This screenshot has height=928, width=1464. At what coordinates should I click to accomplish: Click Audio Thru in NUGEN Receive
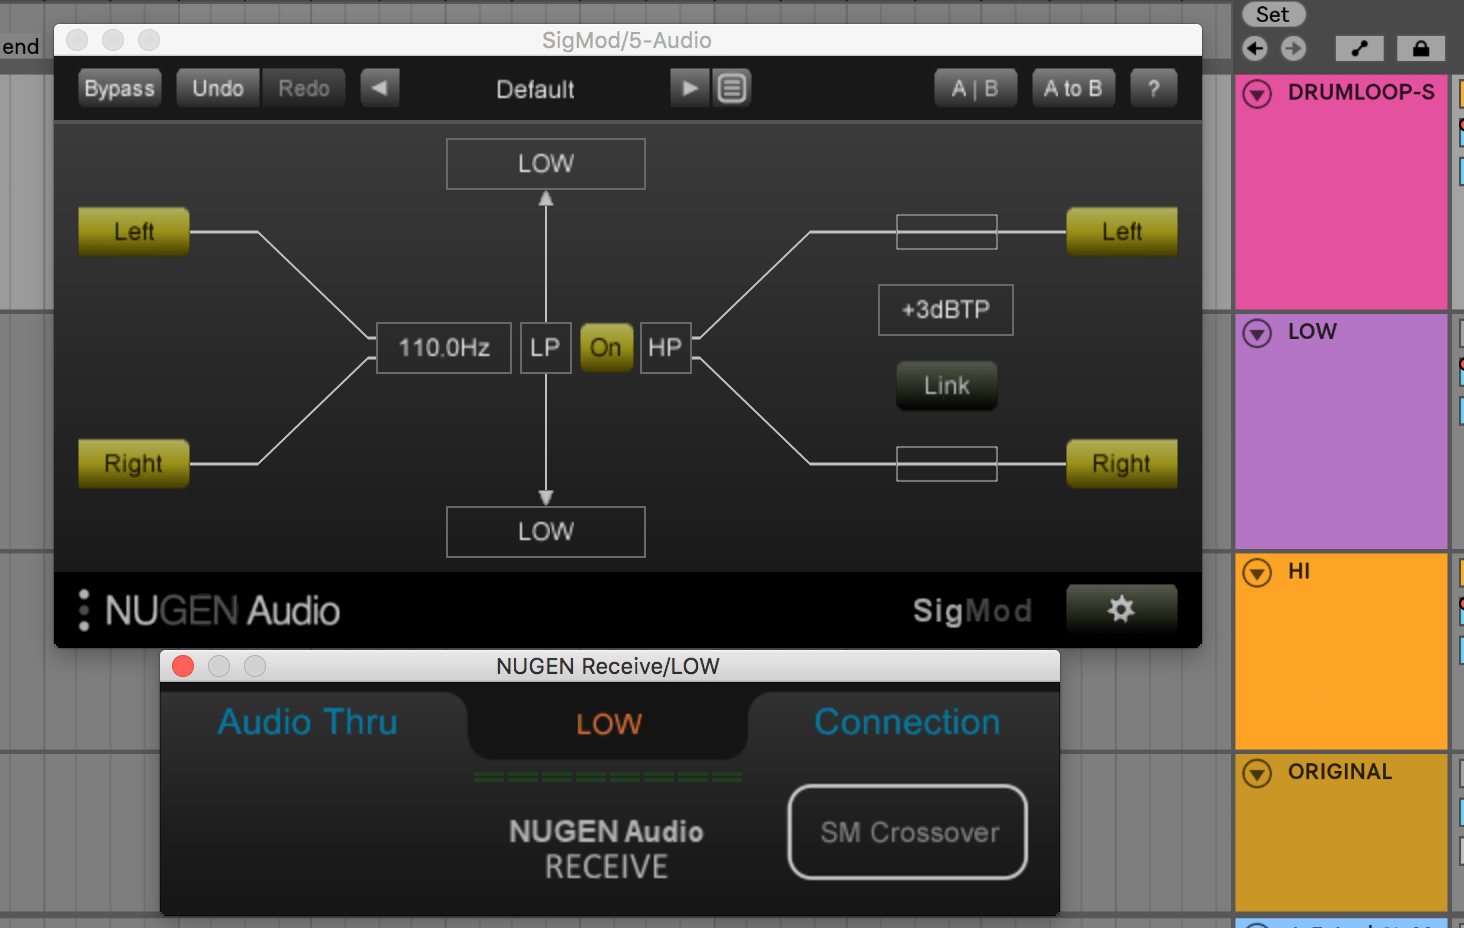pyautogui.click(x=308, y=722)
